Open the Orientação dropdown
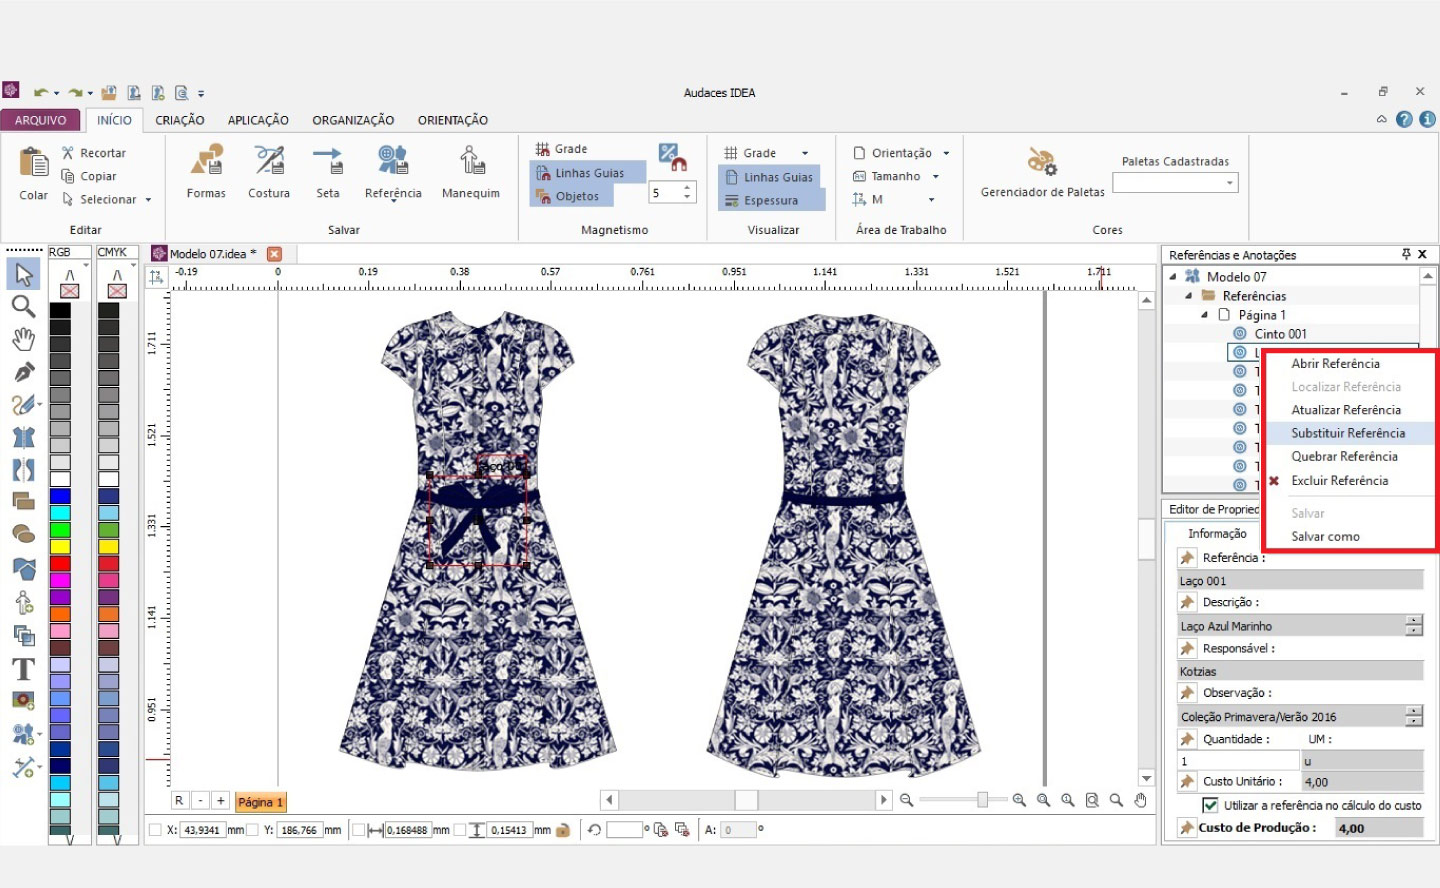Screen dimensions: 1440x888 946,153
